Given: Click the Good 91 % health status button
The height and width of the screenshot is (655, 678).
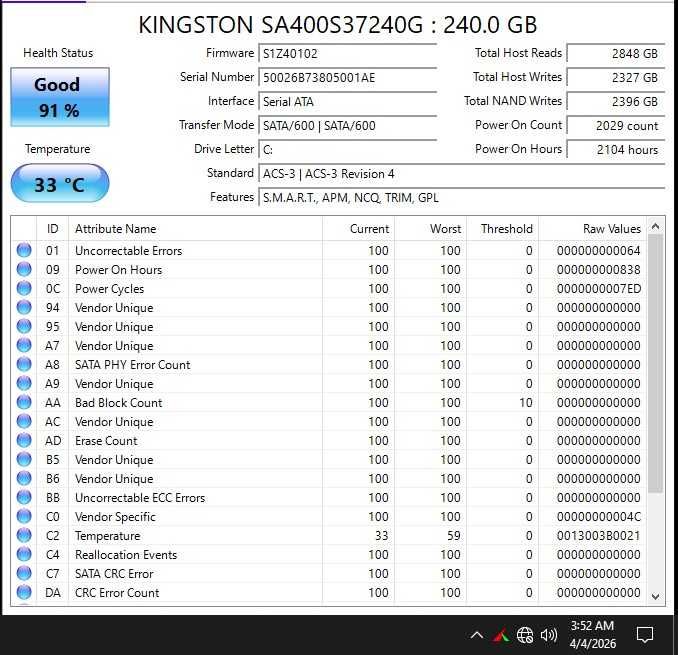Looking at the screenshot, I should [x=60, y=97].
